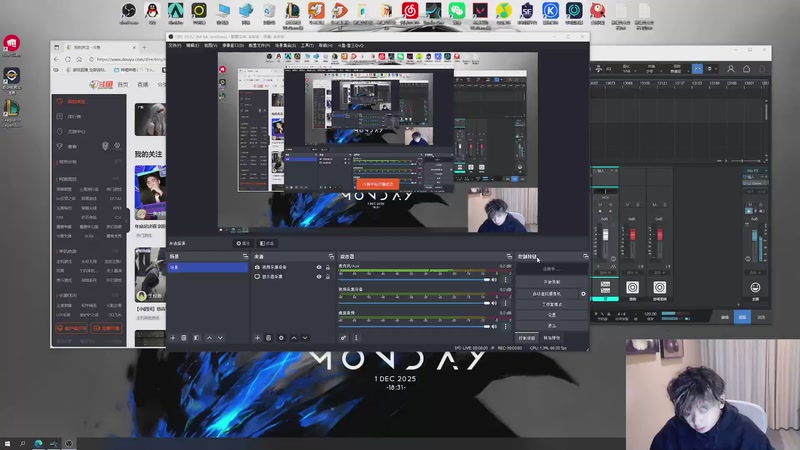Screen dimensions: 800x450
Task: Delete the selected source using the sources panel trash icon
Action: pyautogui.click(x=269, y=338)
